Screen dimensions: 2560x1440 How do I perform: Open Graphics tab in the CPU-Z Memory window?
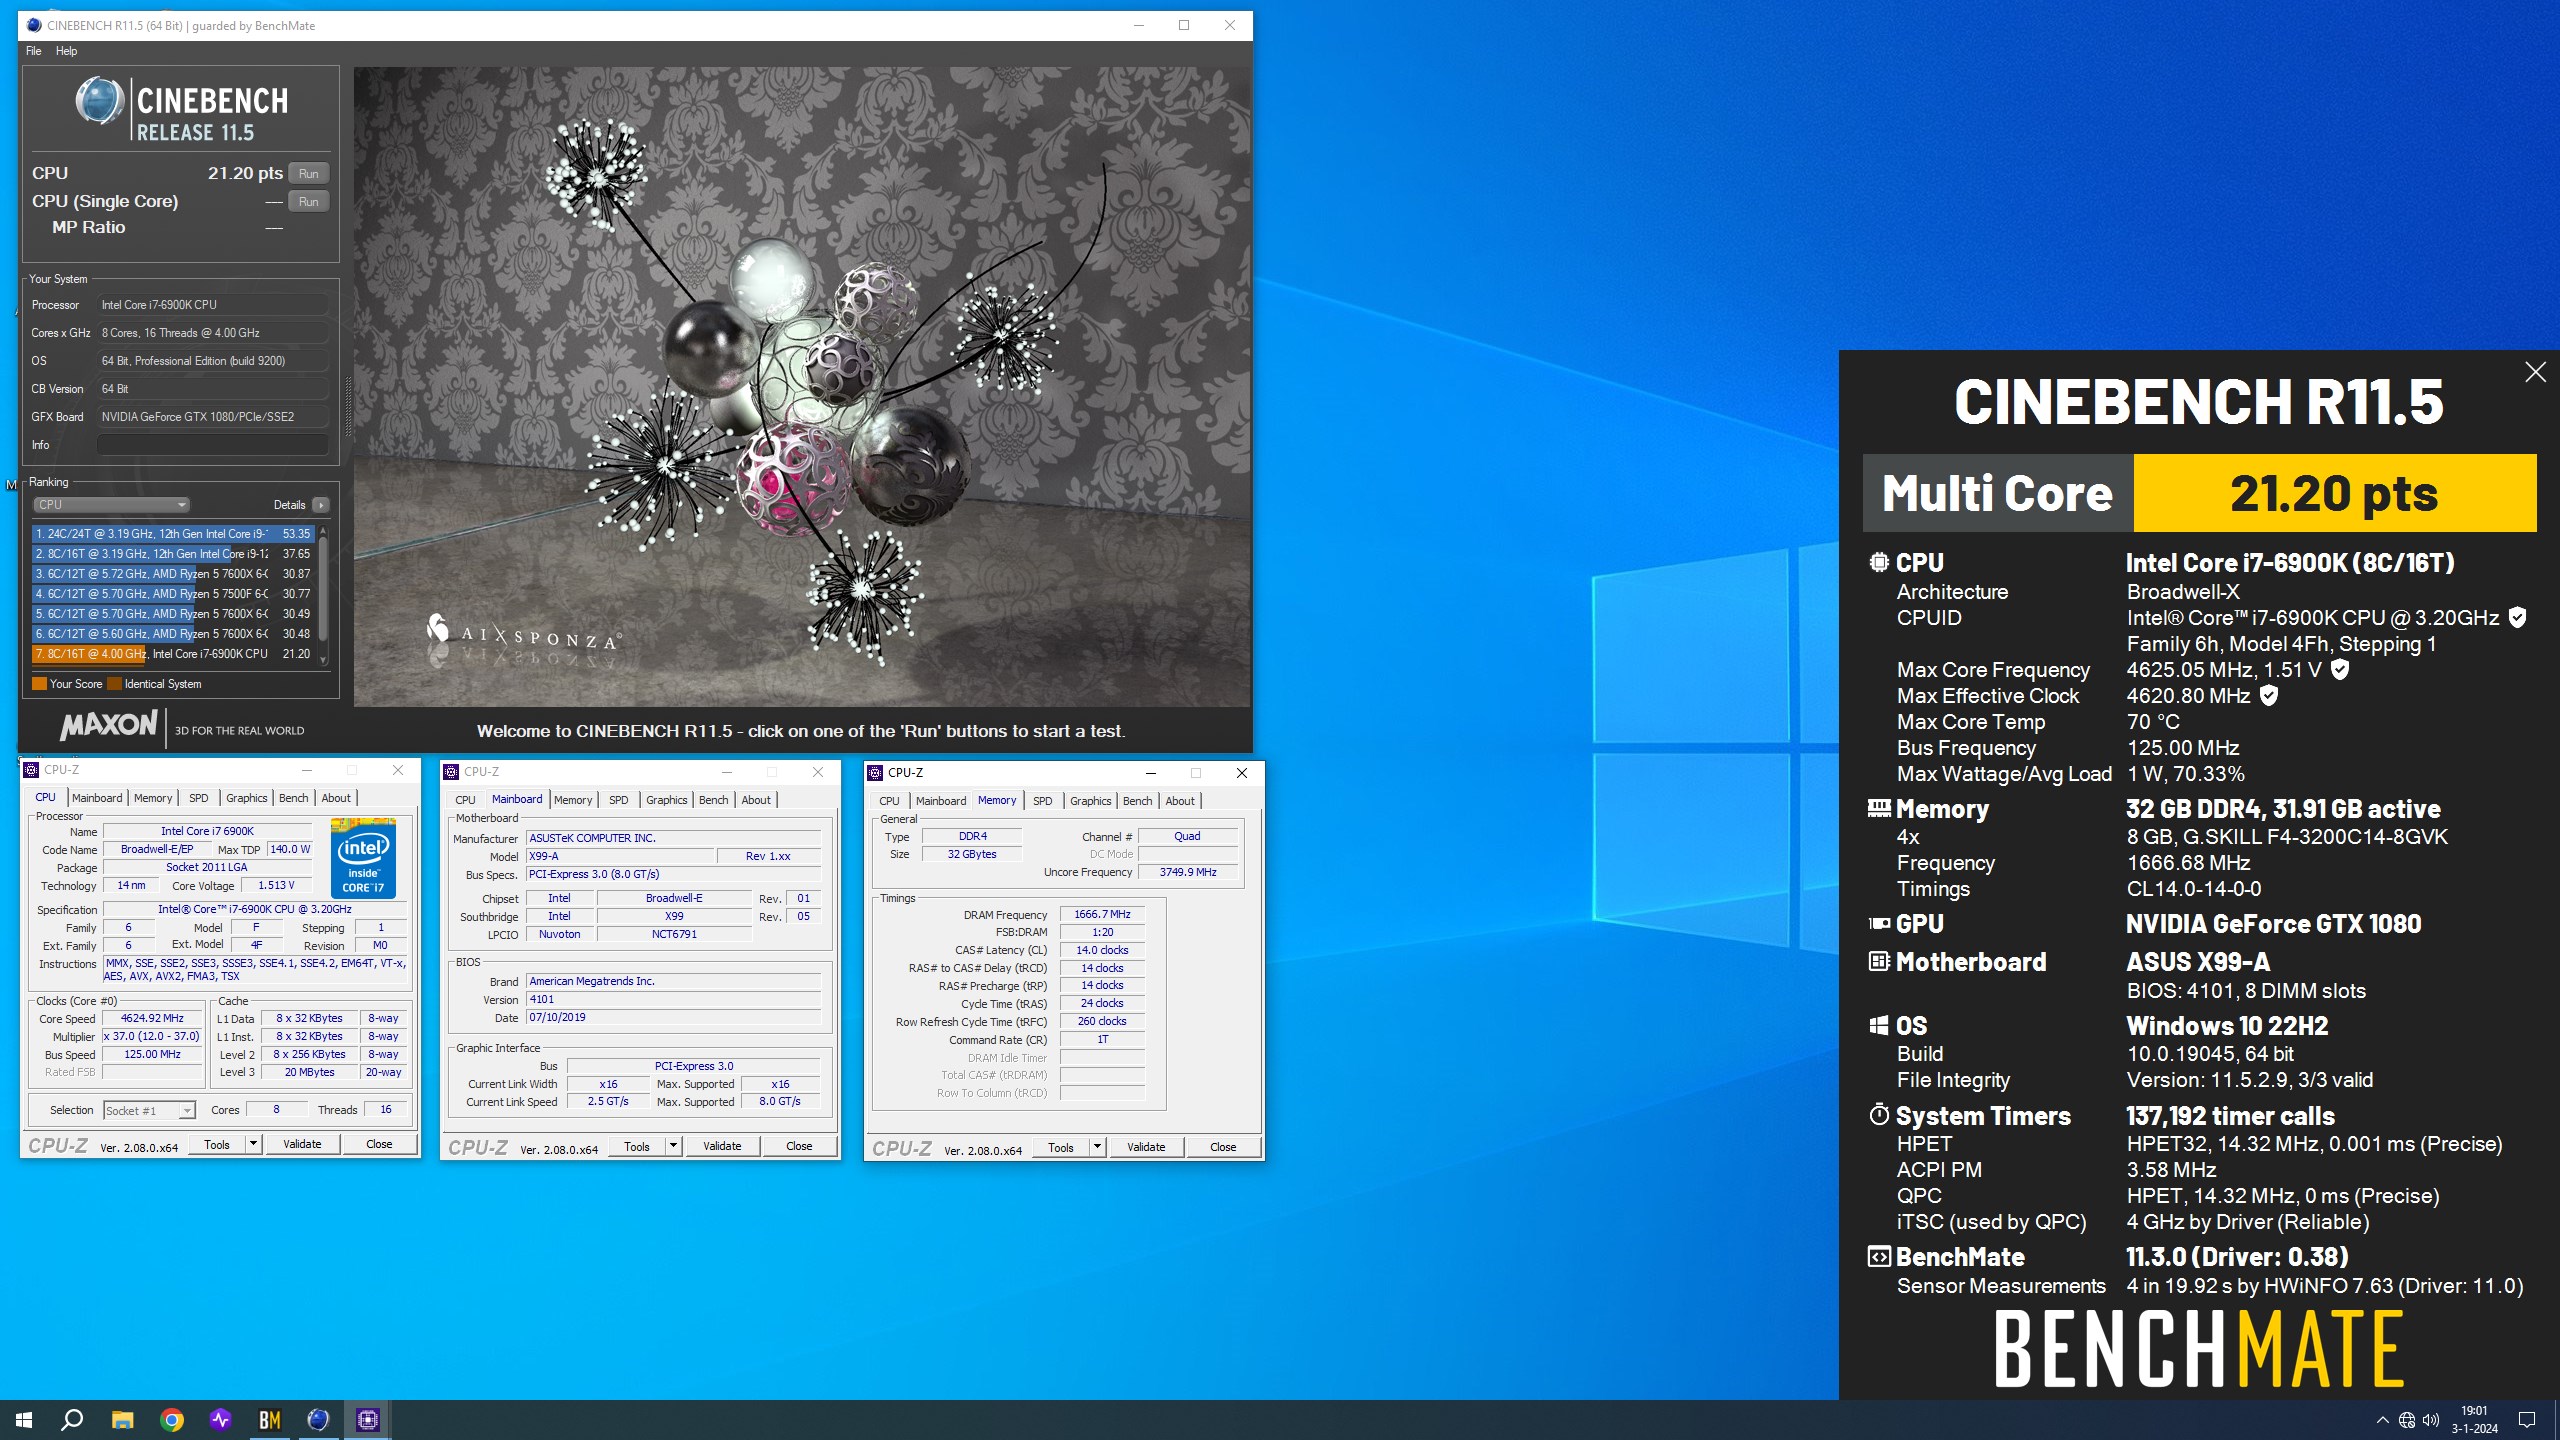click(1090, 801)
